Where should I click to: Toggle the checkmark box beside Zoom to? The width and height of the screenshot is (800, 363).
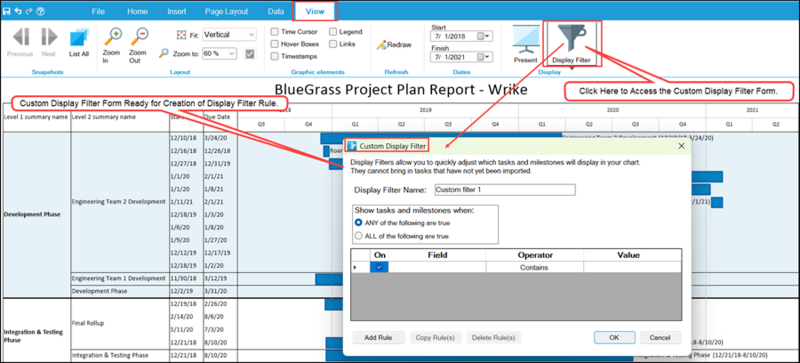pos(250,53)
